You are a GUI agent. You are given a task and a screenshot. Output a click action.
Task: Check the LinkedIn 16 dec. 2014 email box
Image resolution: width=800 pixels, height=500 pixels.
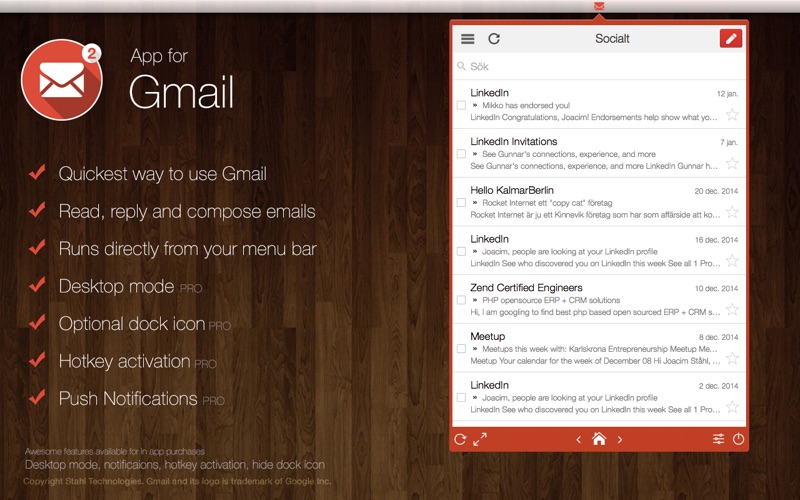[x=461, y=251]
